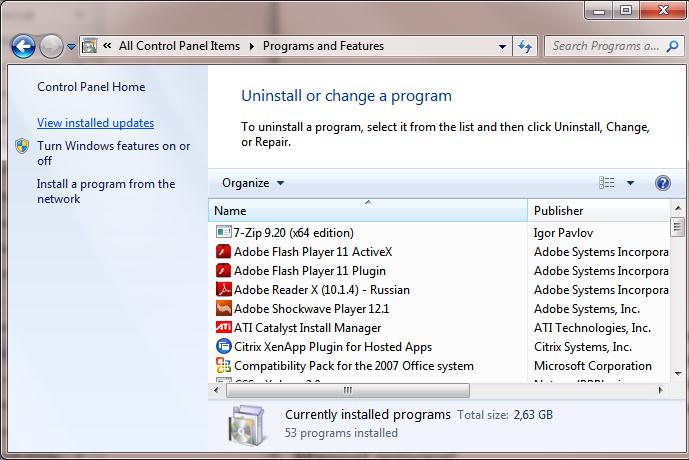Click the Citrix XenApp icon
The width and height of the screenshot is (689, 460).
pos(223,346)
